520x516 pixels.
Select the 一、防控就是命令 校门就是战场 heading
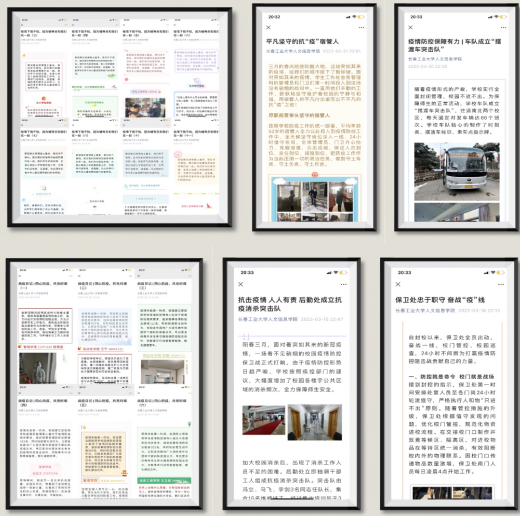pos(451,376)
